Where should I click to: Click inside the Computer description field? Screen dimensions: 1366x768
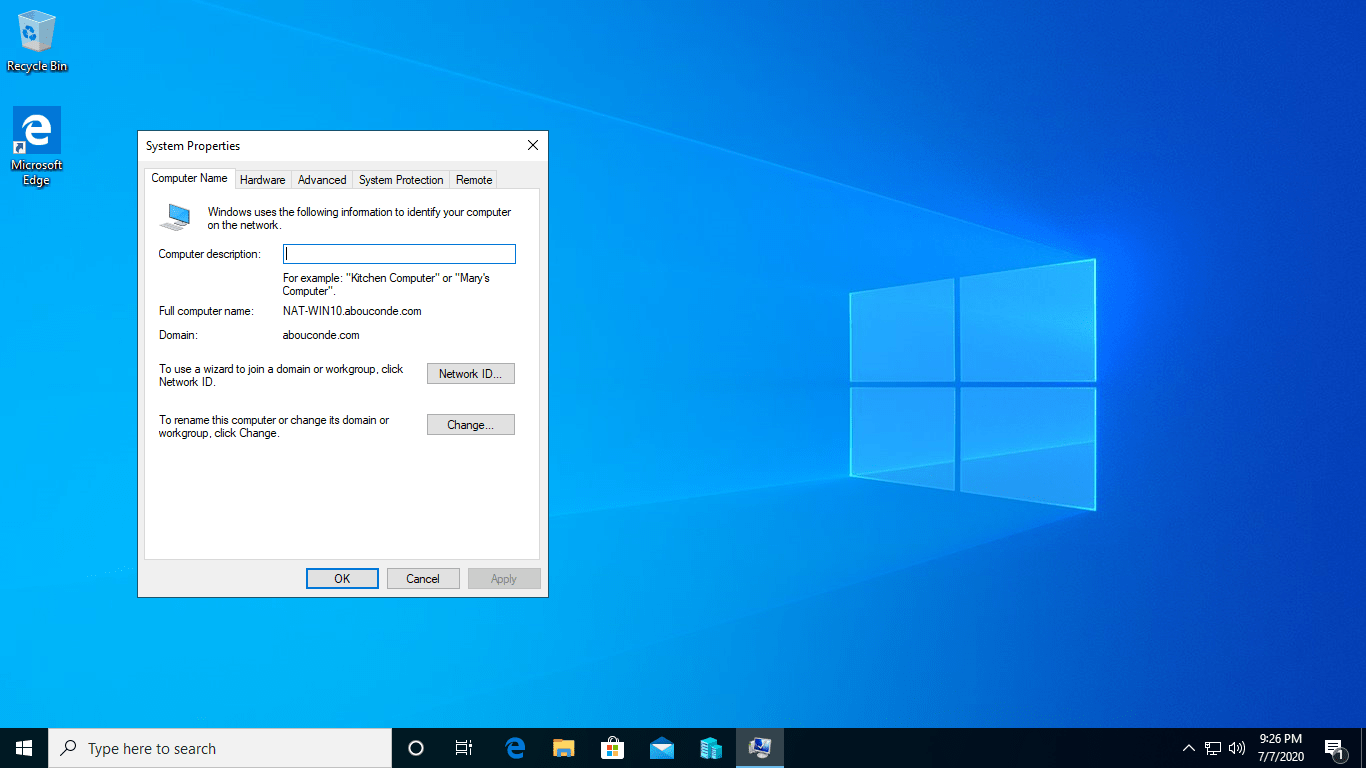point(398,253)
